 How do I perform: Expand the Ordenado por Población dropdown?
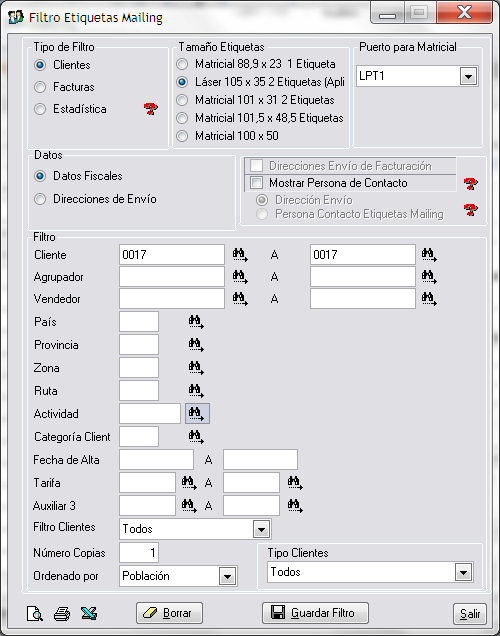tap(227, 576)
